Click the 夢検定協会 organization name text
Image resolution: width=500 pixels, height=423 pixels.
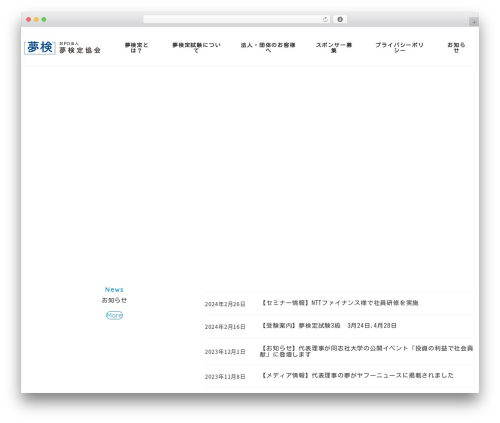(x=80, y=50)
